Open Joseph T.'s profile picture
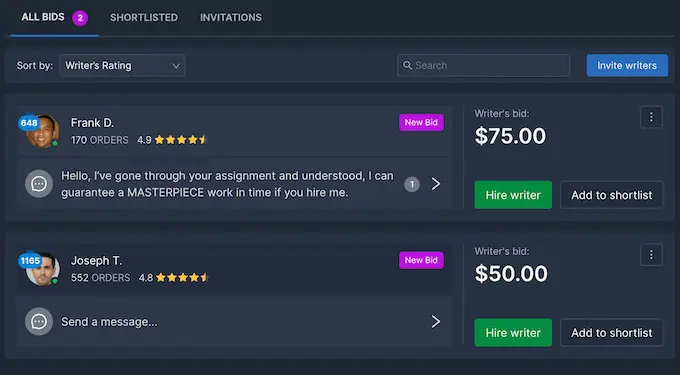680x375 pixels. pos(42,269)
